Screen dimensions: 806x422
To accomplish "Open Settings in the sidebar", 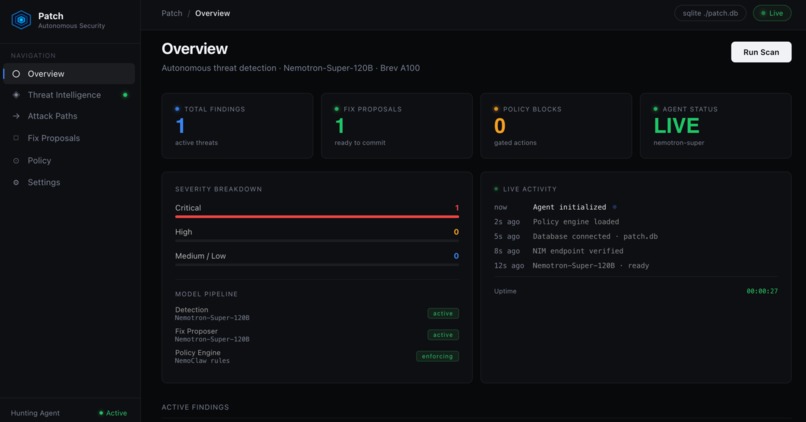I will (69, 182).
